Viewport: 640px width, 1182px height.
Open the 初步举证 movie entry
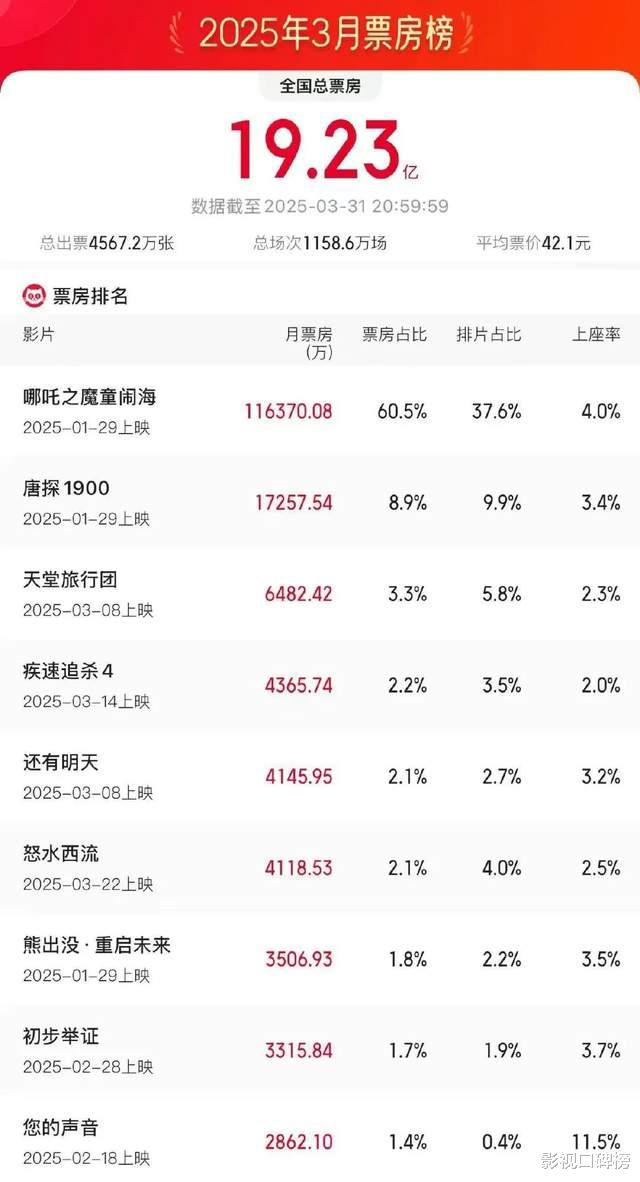[62, 1037]
